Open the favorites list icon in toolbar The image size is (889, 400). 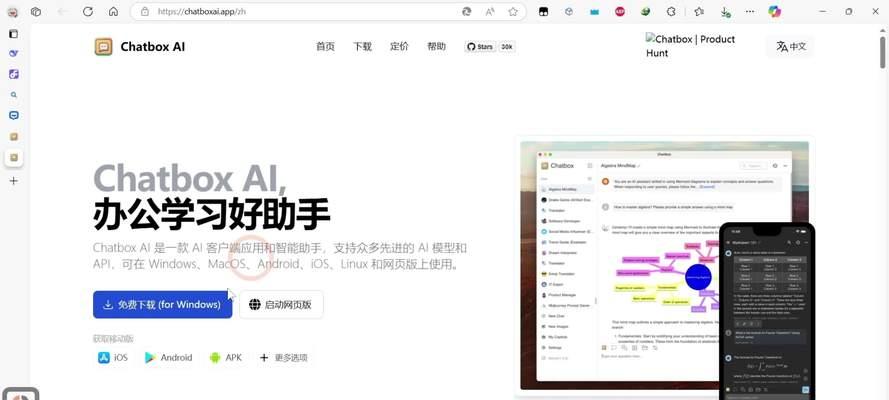click(698, 11)
